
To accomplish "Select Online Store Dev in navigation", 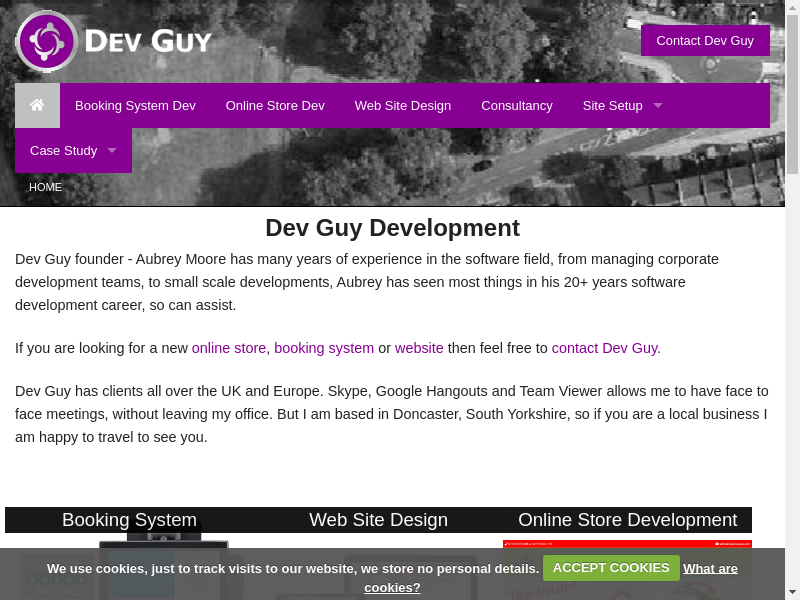I will coord(275,105).
